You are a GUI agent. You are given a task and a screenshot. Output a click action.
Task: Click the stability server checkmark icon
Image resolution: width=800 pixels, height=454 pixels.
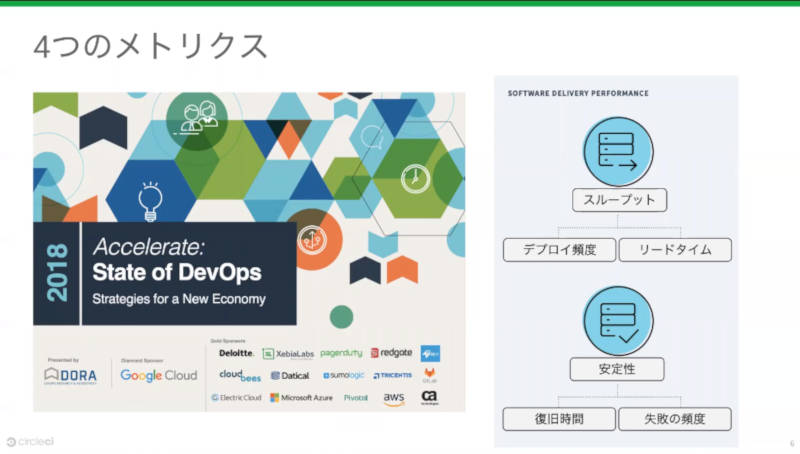click(618, 321)
